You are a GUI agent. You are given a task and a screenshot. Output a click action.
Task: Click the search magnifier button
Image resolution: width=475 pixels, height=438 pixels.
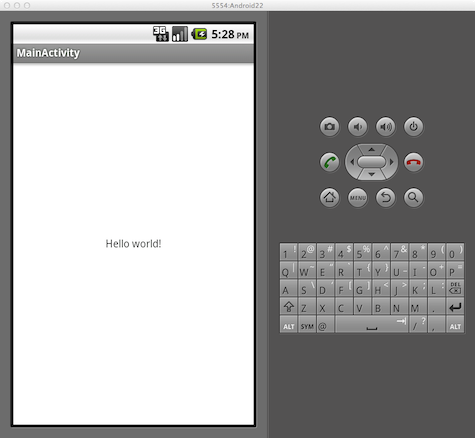point(414,198)
